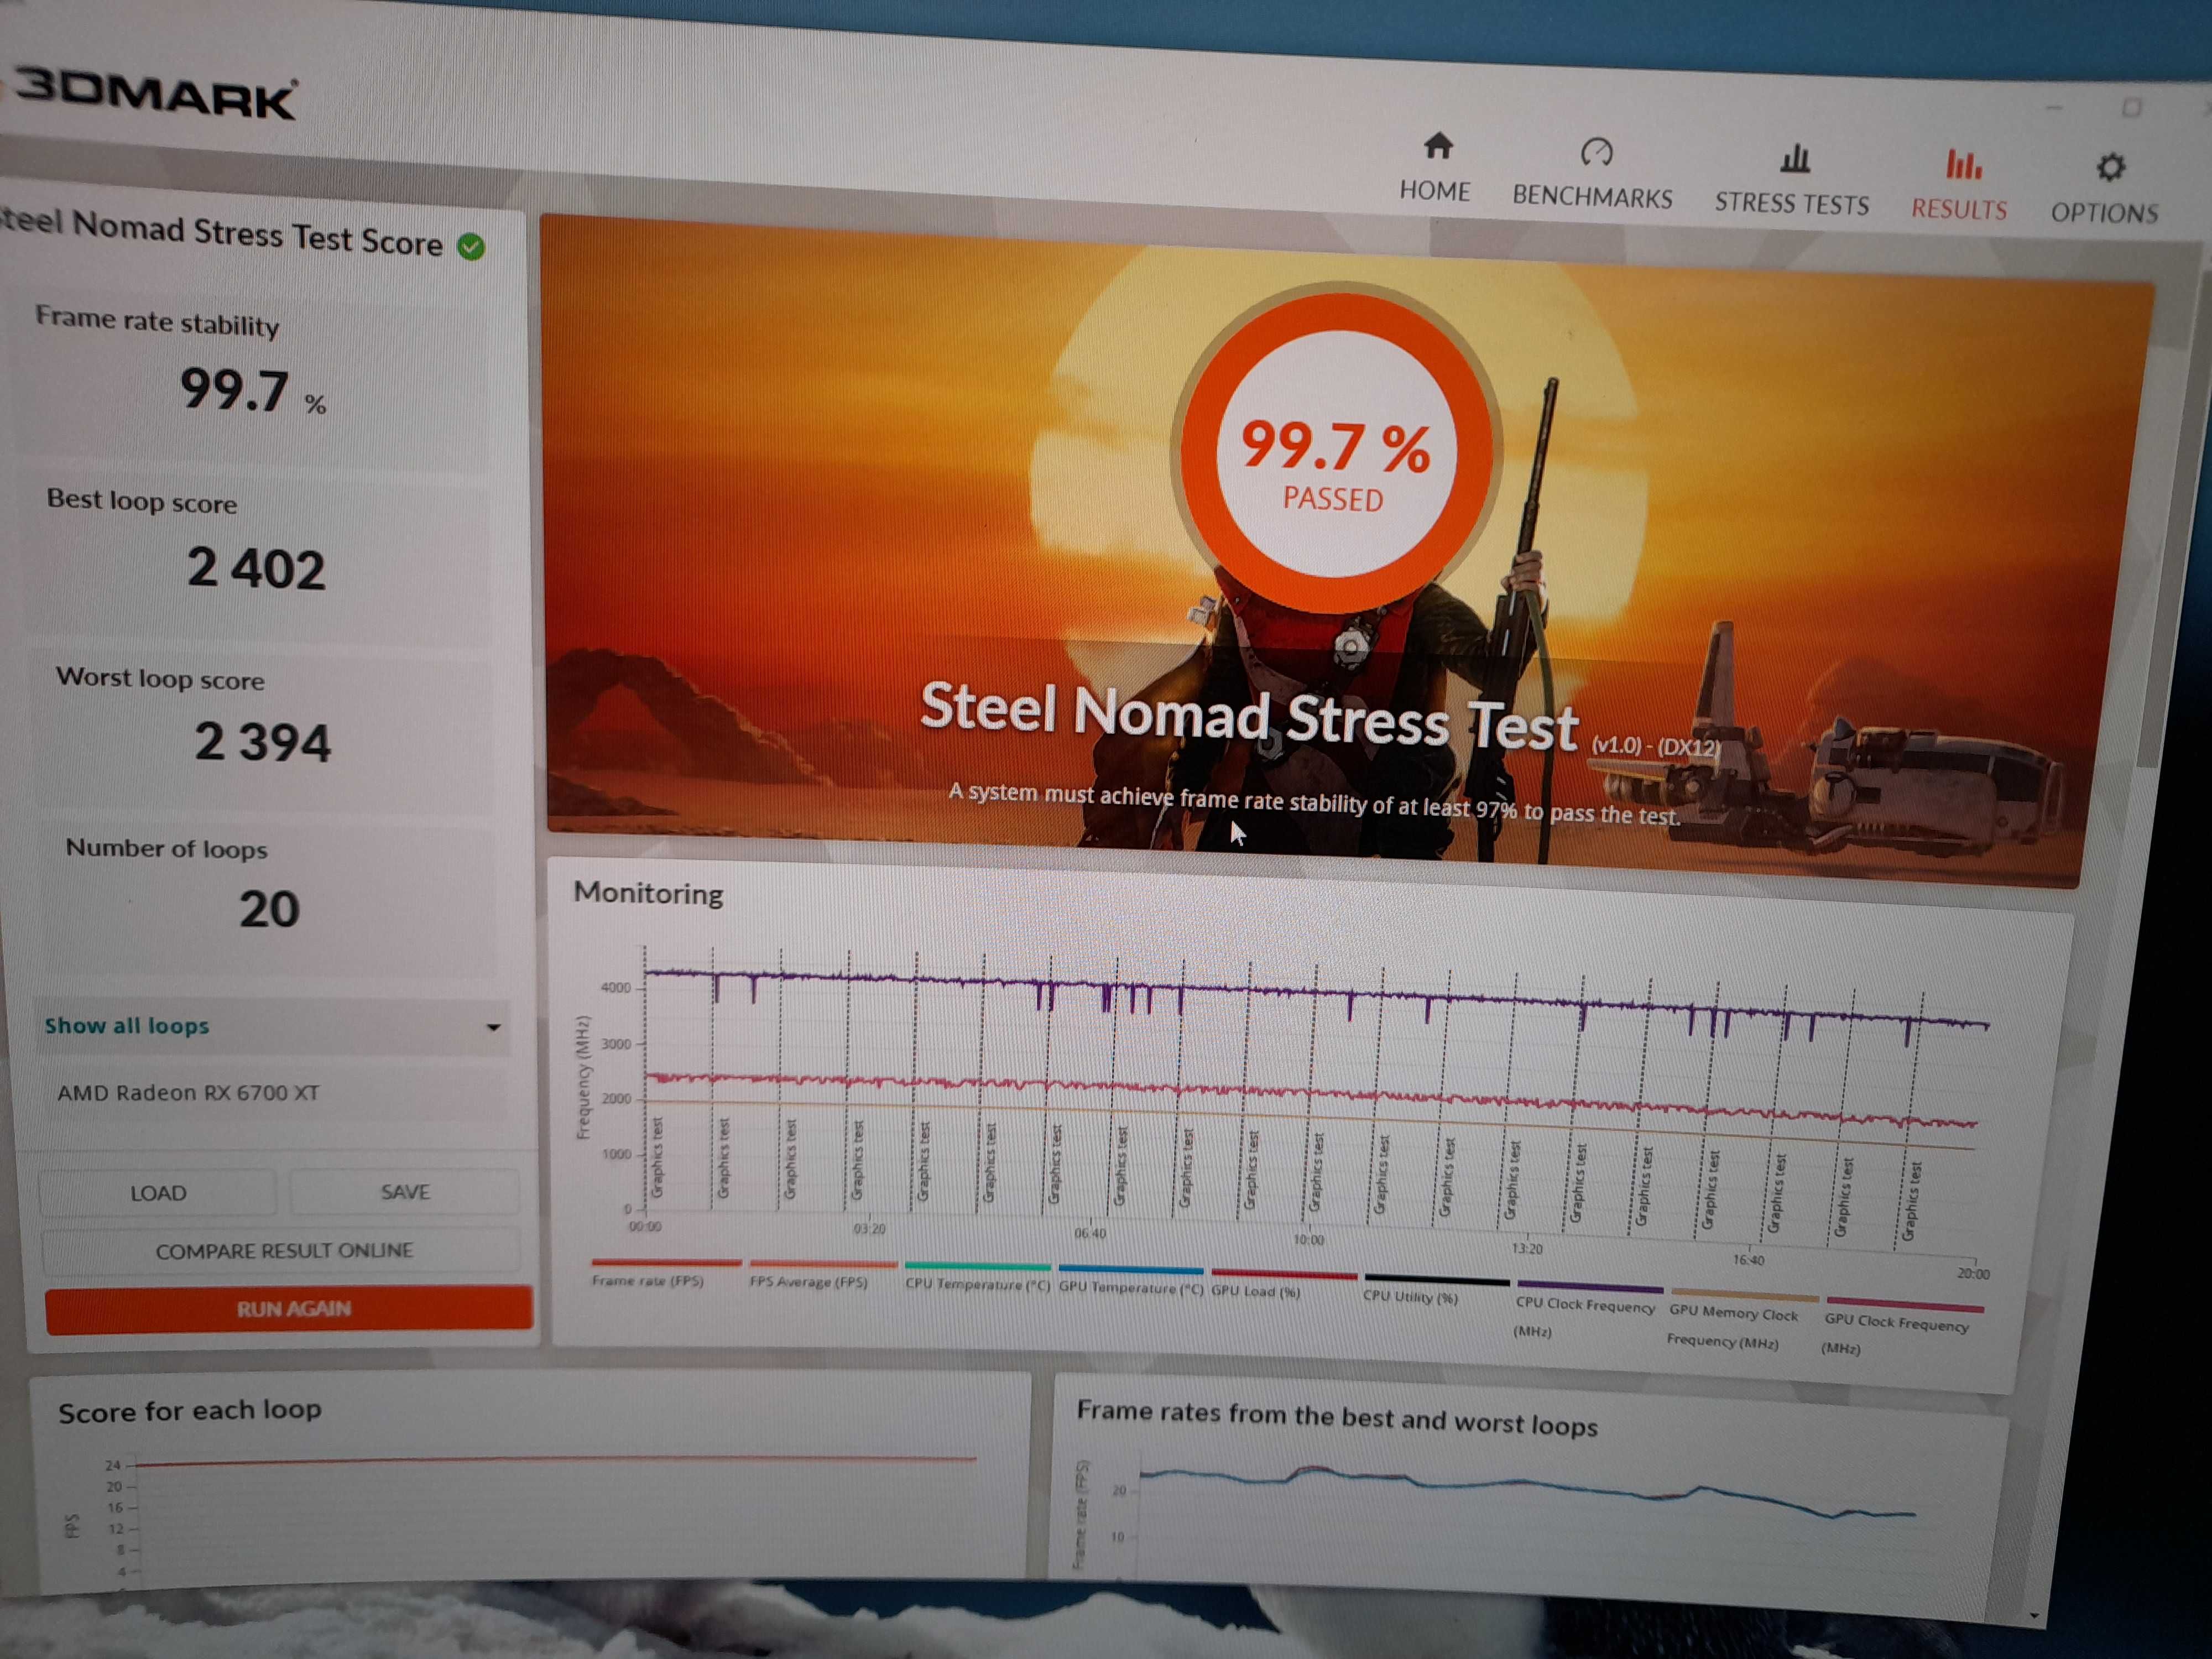The height and width of the screenshot is (1659, 2212).
Task: Click the Home house icon
Action: 1438,147
